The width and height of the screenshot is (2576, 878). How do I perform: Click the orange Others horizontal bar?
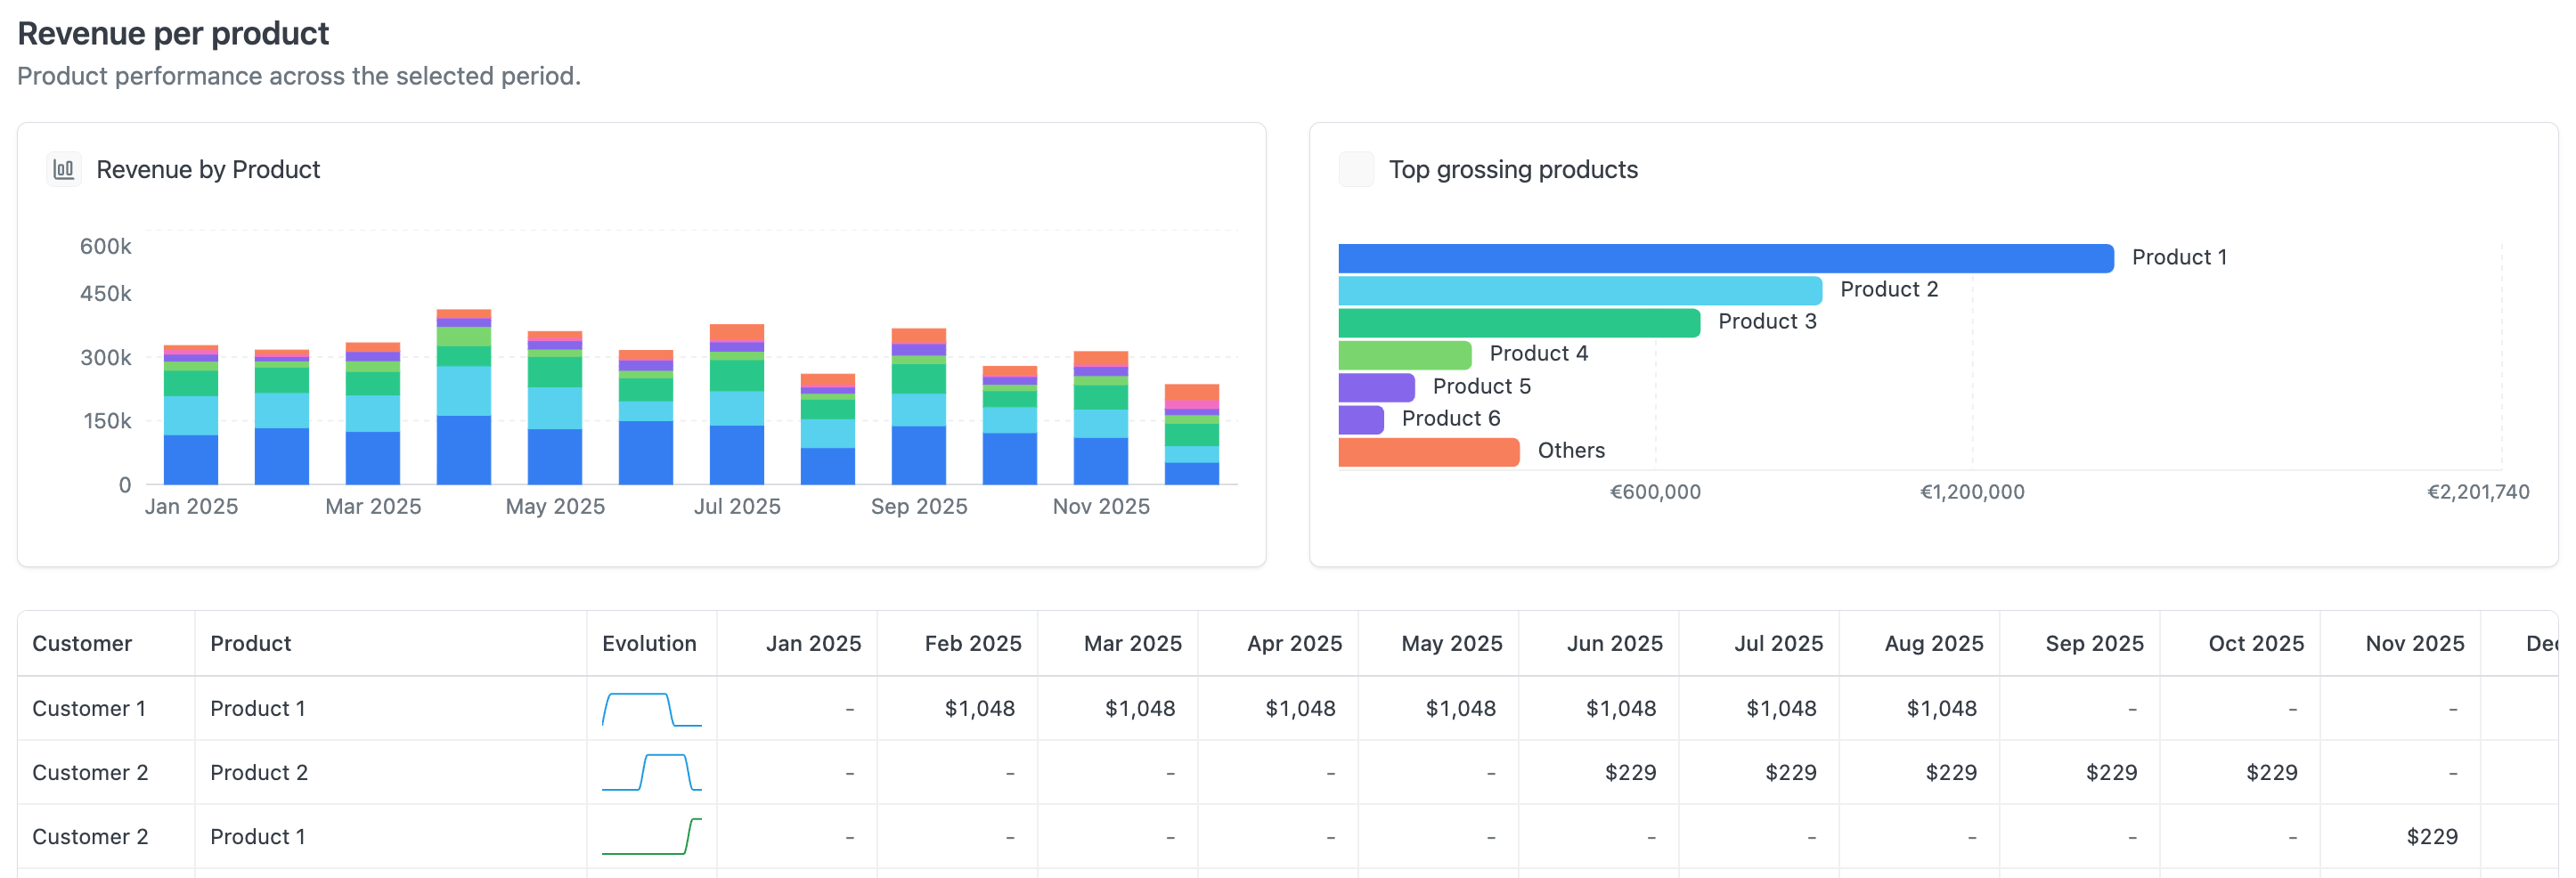[1428, 451]
